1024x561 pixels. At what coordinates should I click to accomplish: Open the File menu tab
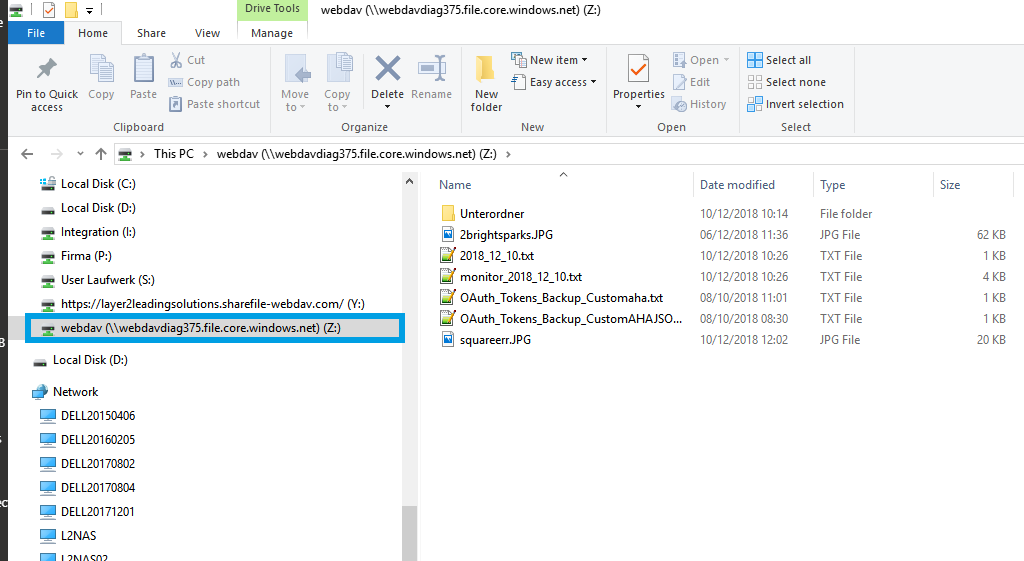tap(36, 33)
